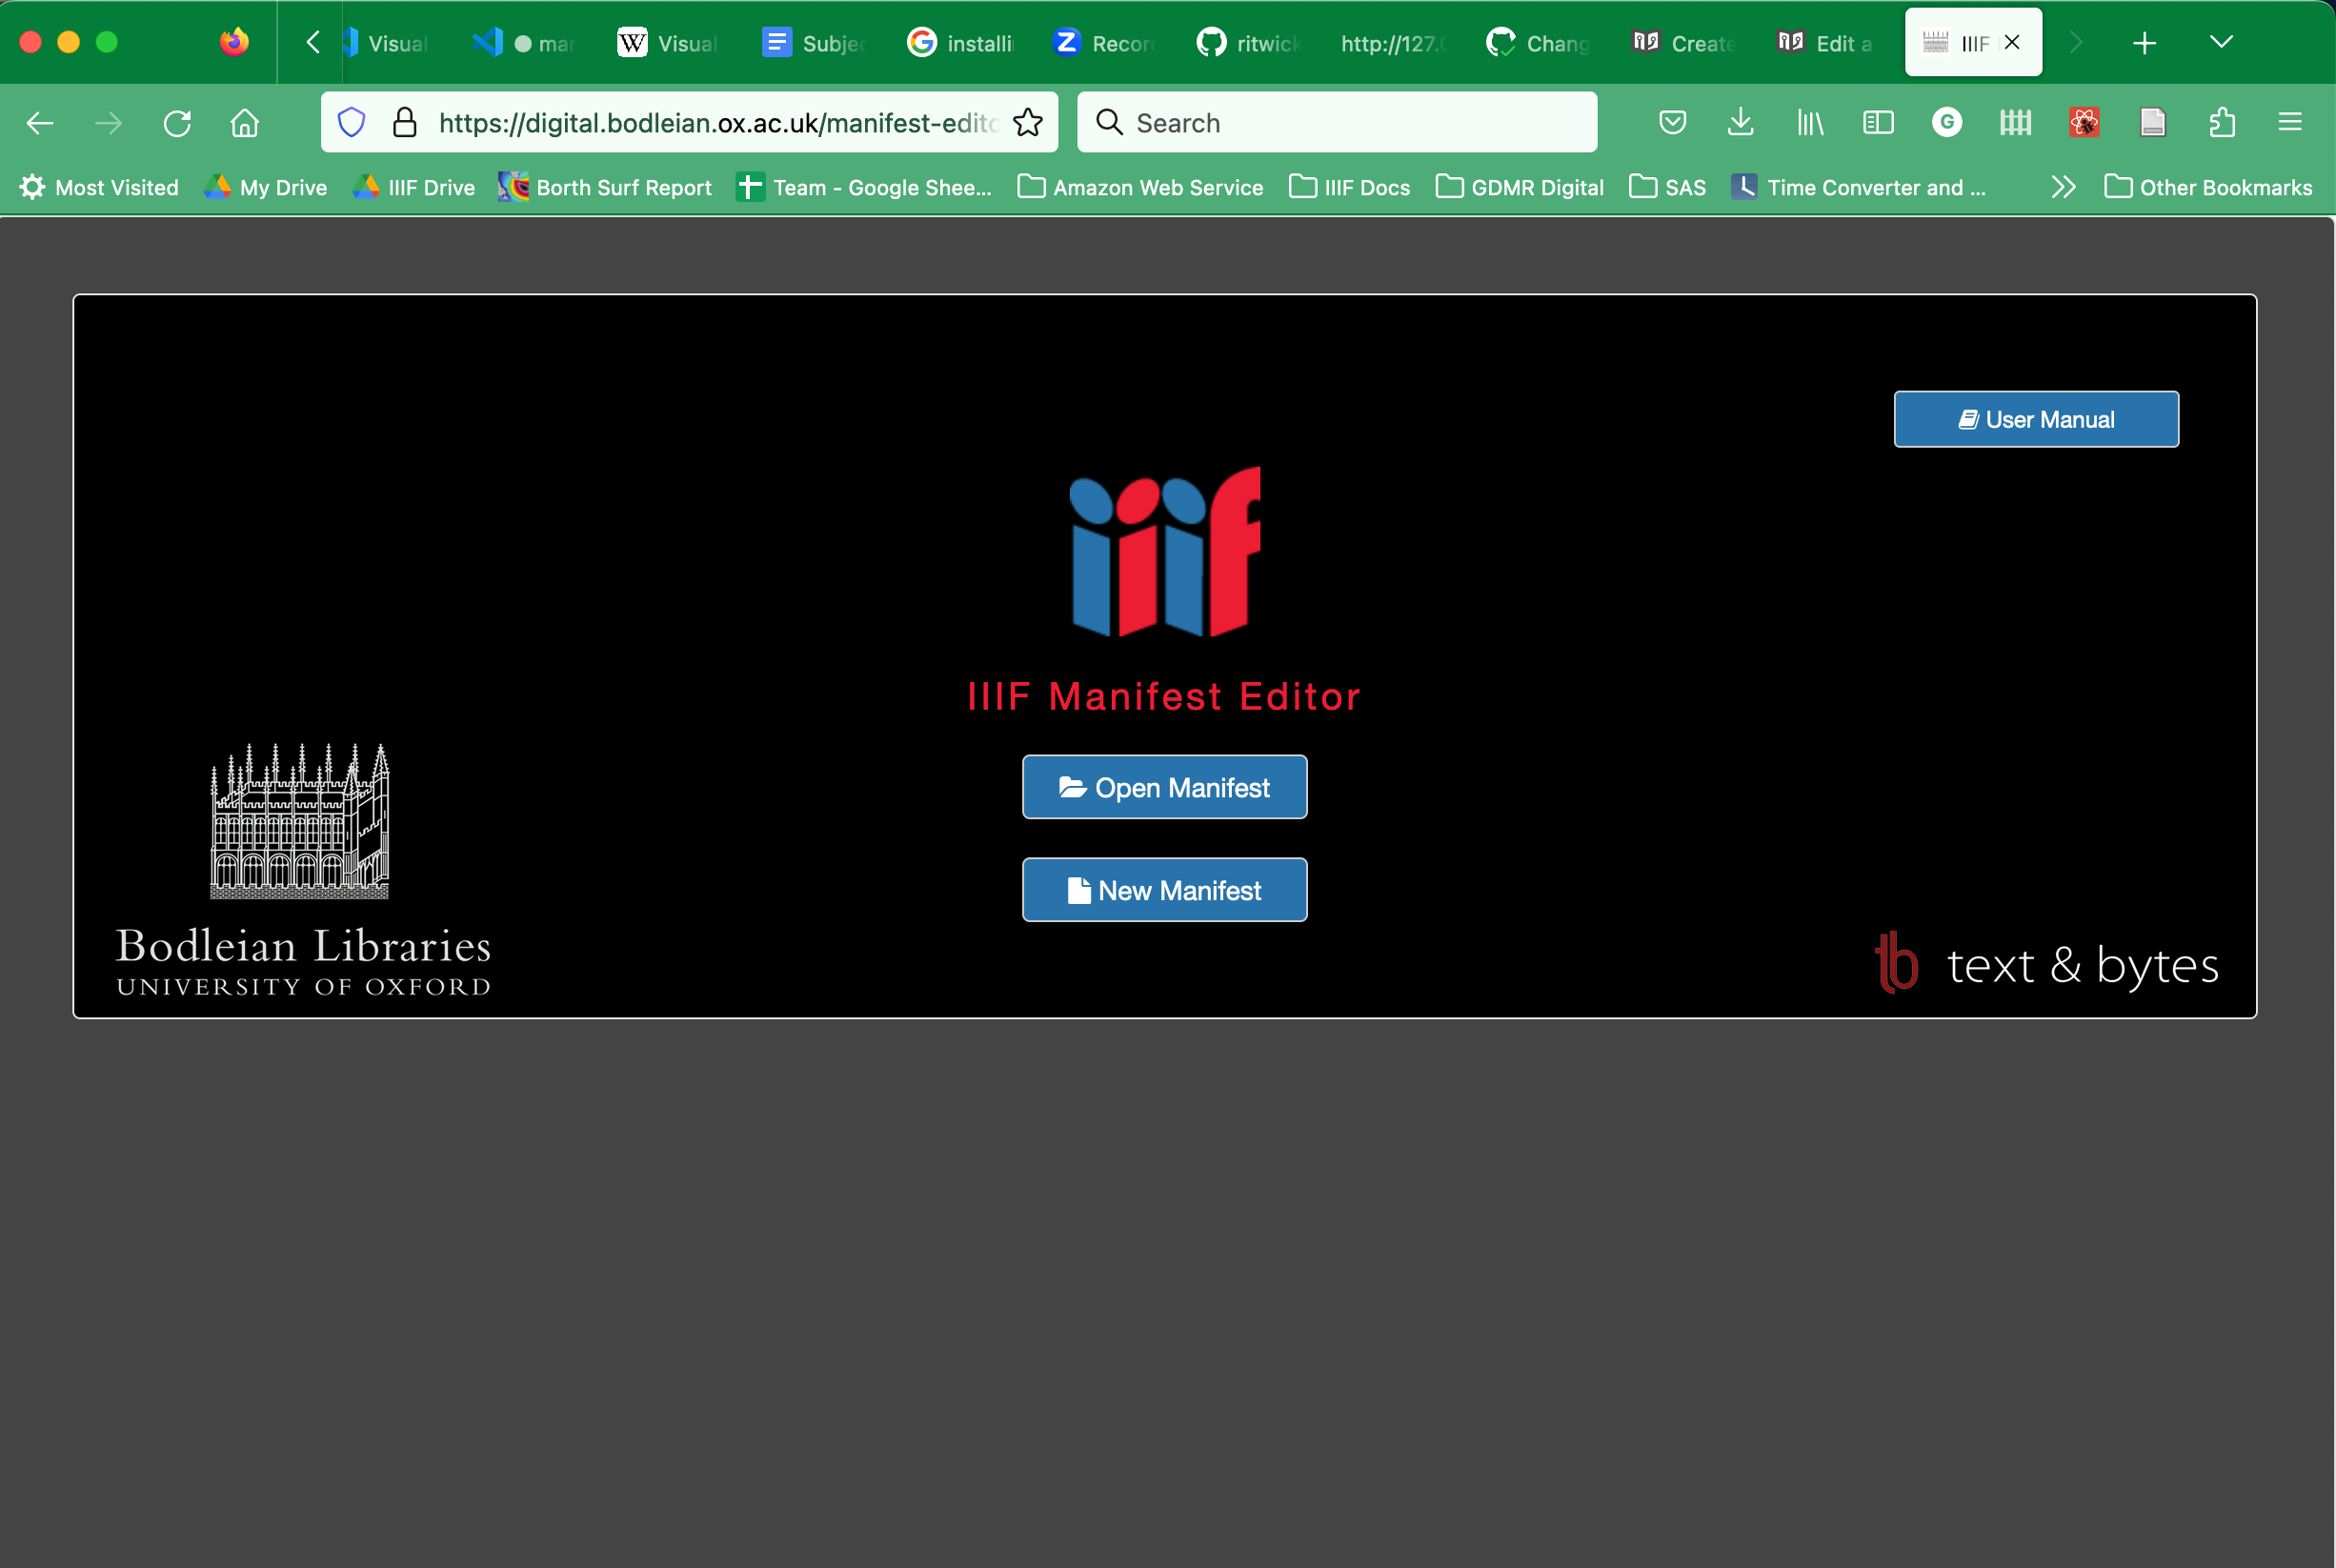This screenshot has width=2336, height=1568.
Task: Switch to GitHub ritwick tab
Action: coord(1248,43)
